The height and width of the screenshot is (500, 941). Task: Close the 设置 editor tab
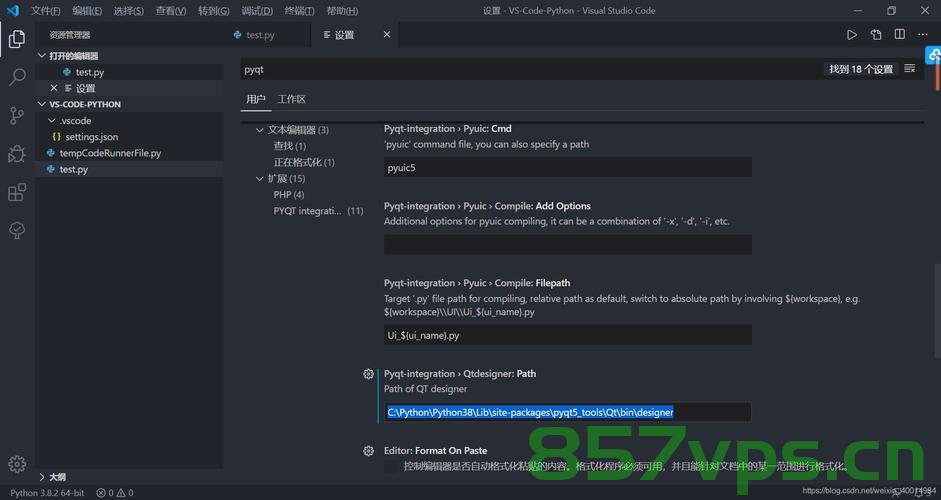click(386, 35)
